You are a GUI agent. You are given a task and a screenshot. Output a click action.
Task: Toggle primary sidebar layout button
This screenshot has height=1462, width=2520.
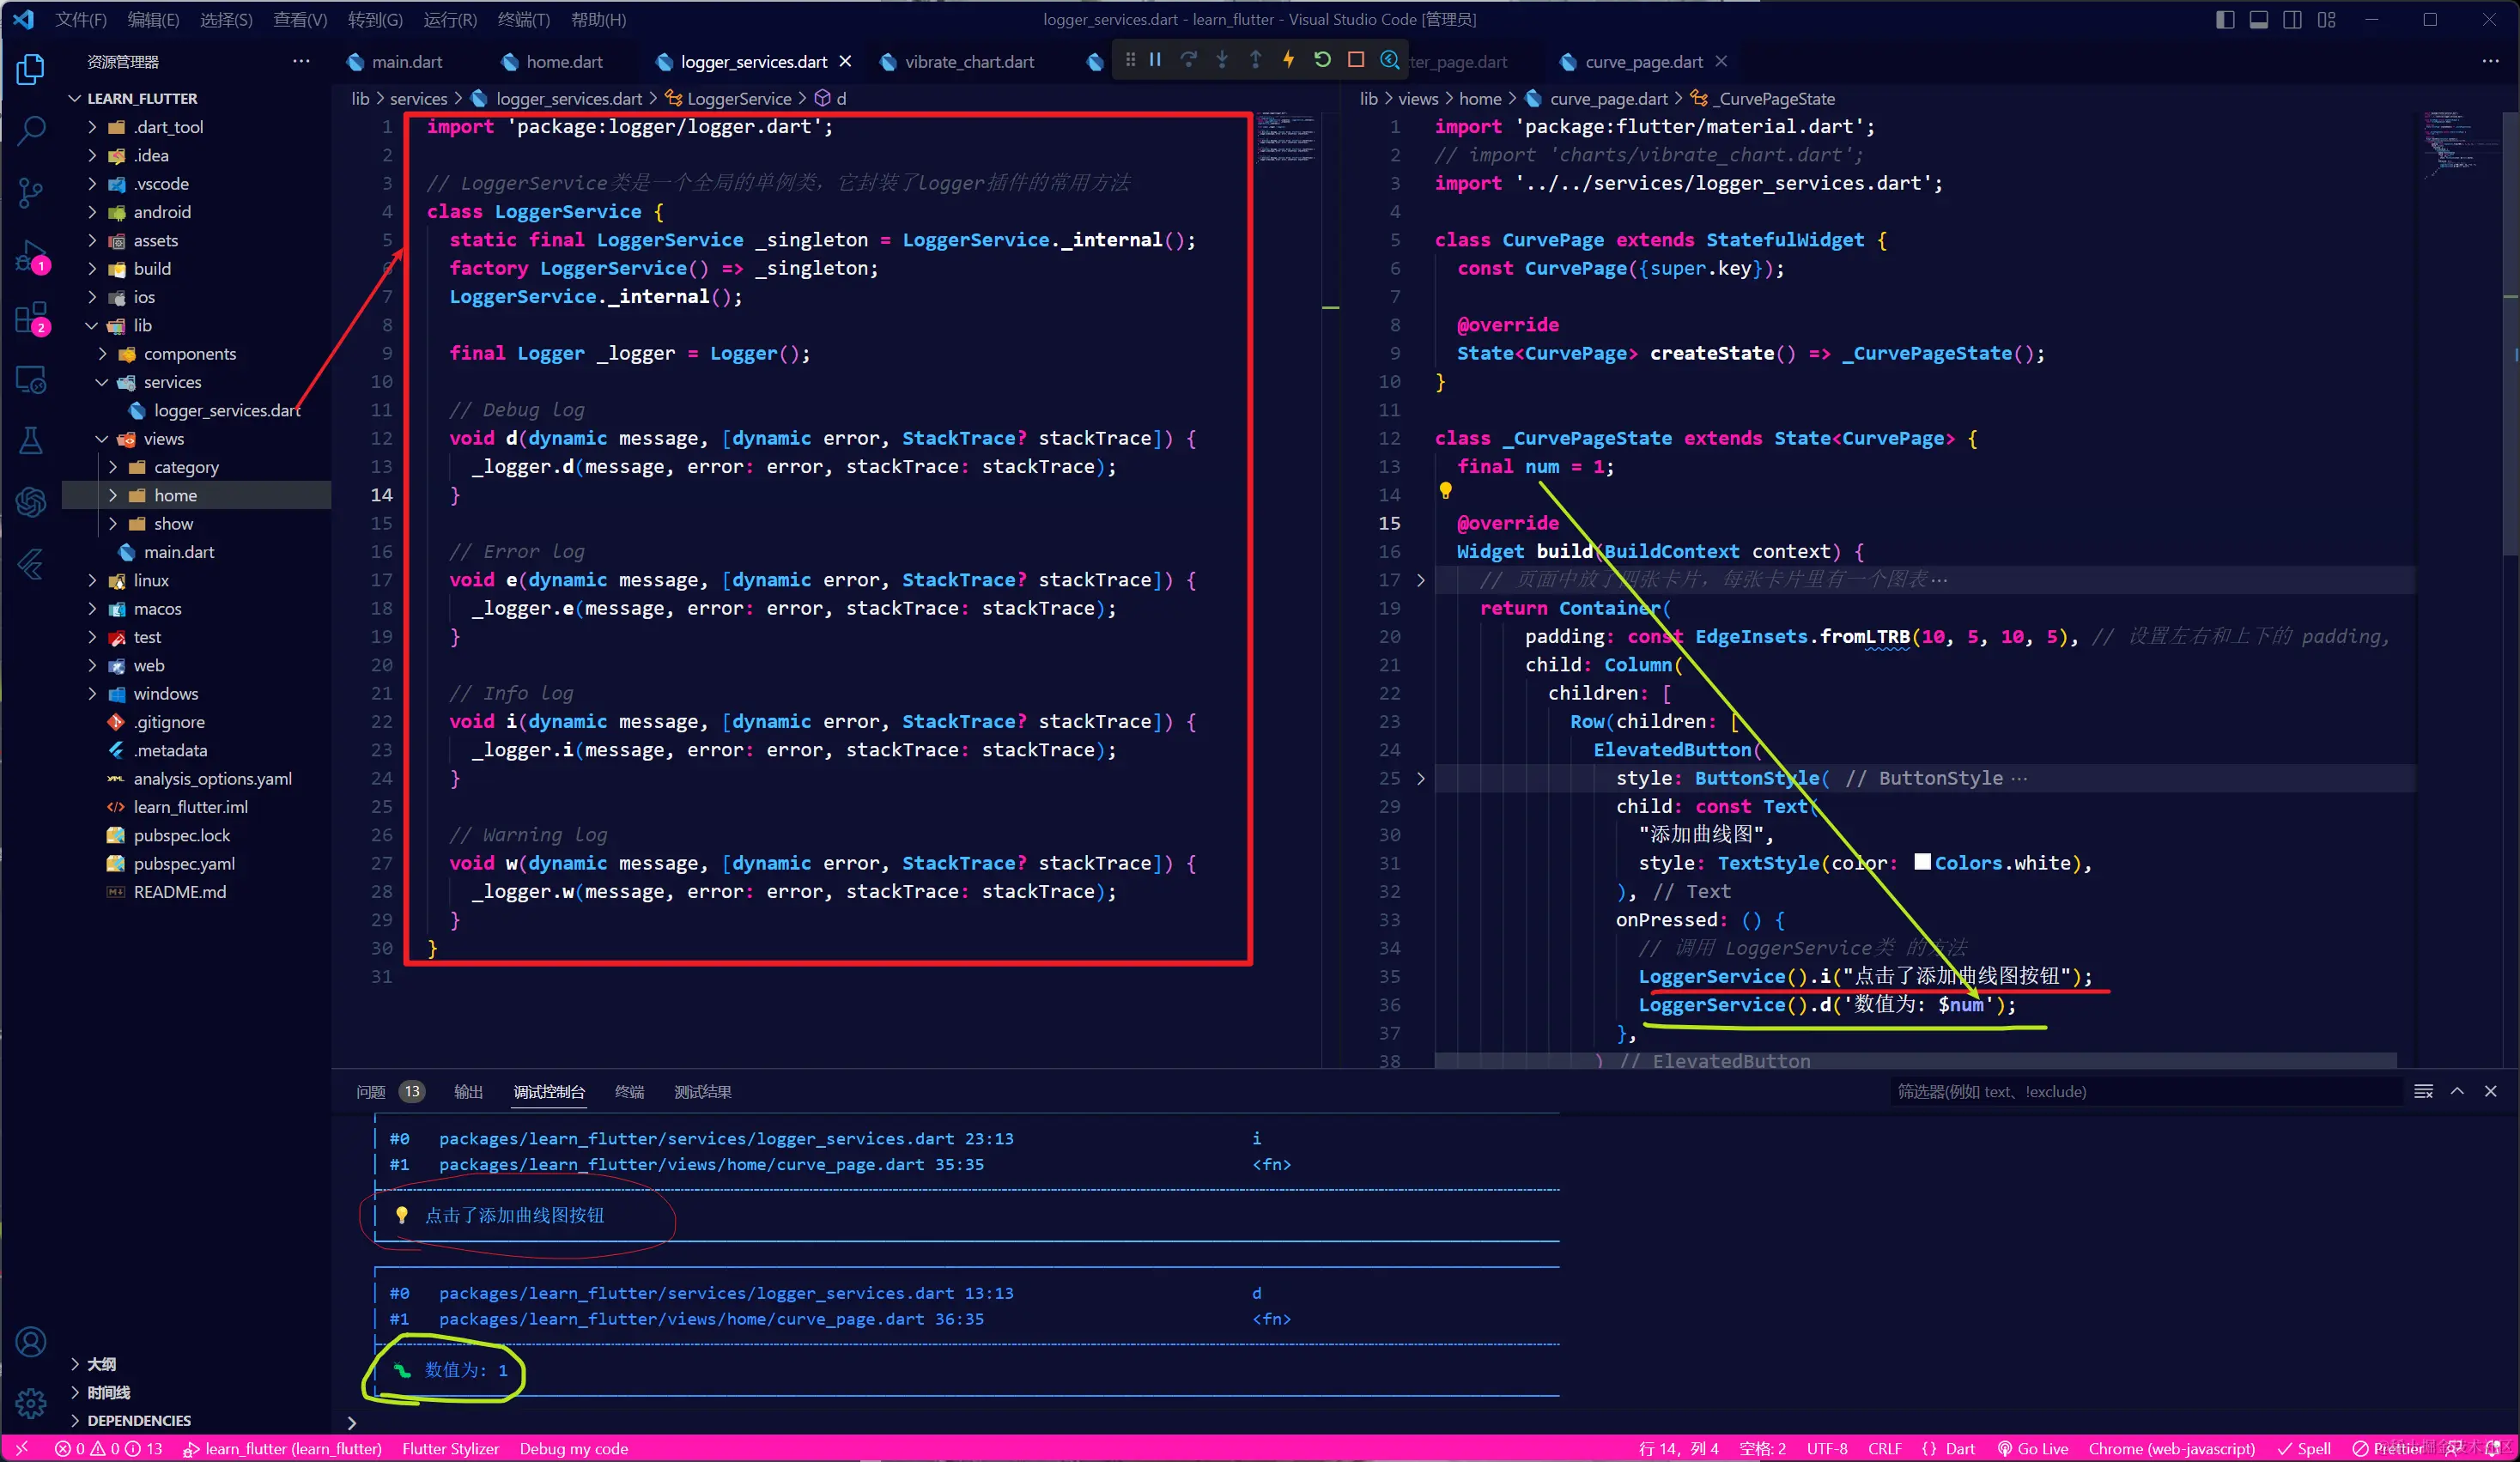click(x=2225, y=20)
